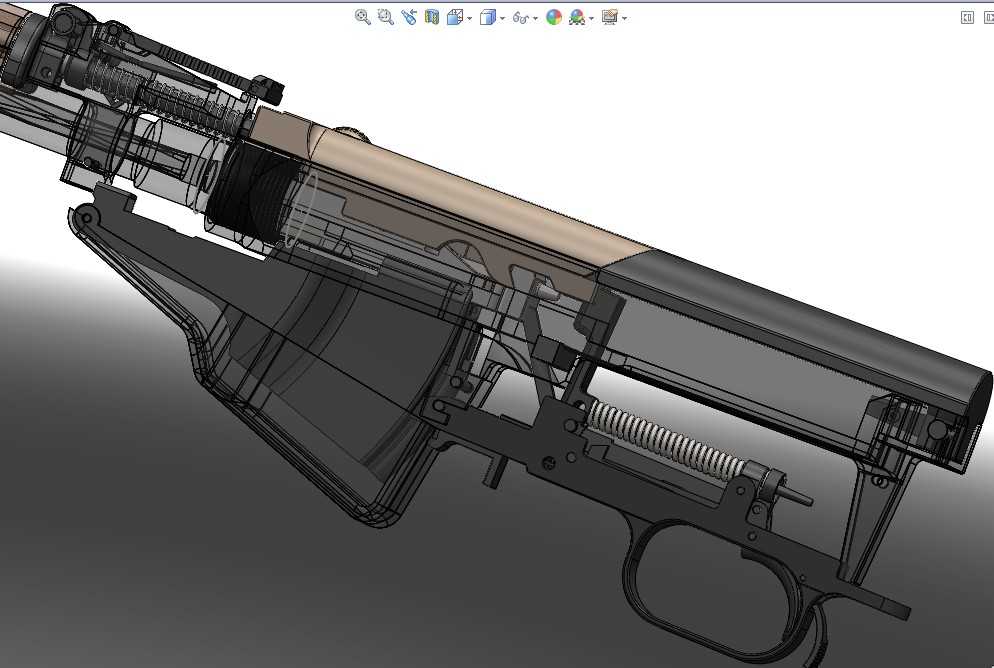Click the Zoom to Fit icon
994x668 pixels.
[363, 17]
